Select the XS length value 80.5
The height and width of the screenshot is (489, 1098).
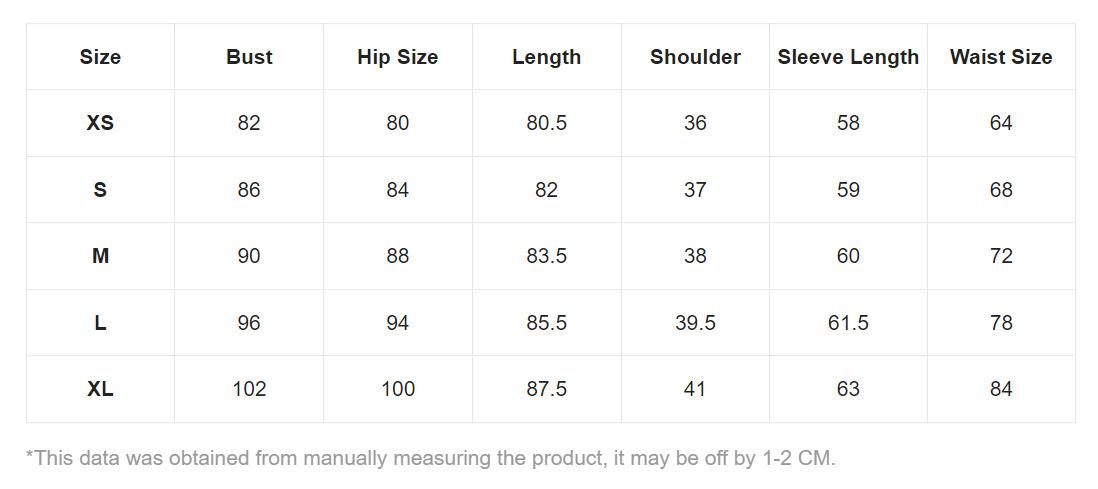(546, 123)
